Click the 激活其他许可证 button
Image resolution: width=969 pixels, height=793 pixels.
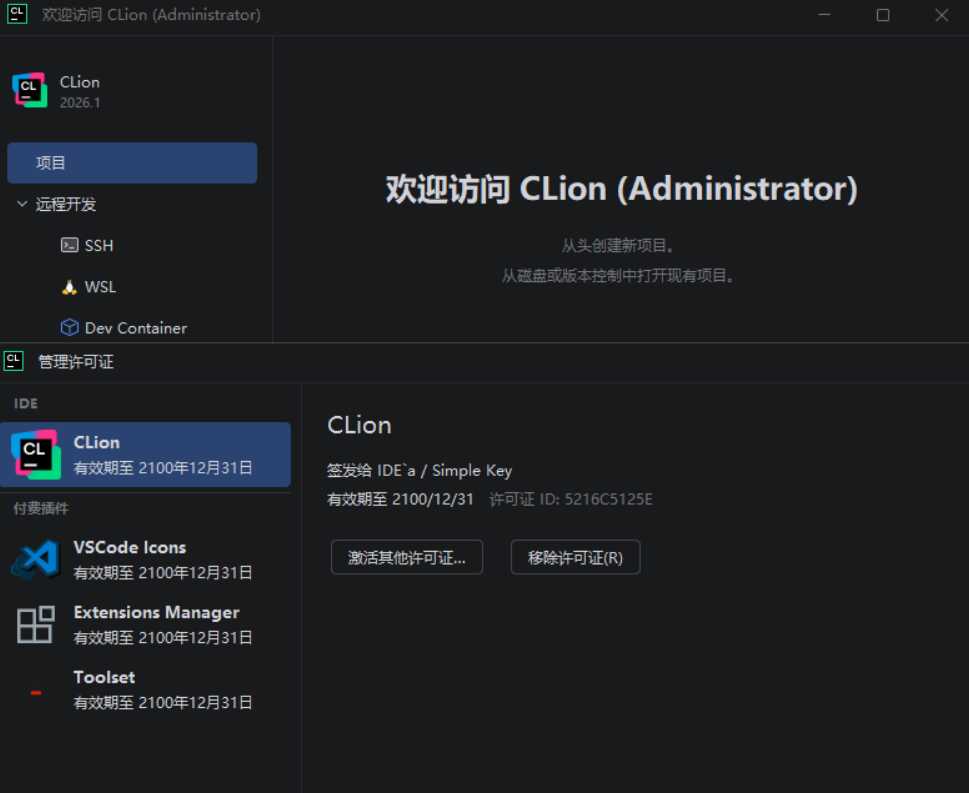406,557
